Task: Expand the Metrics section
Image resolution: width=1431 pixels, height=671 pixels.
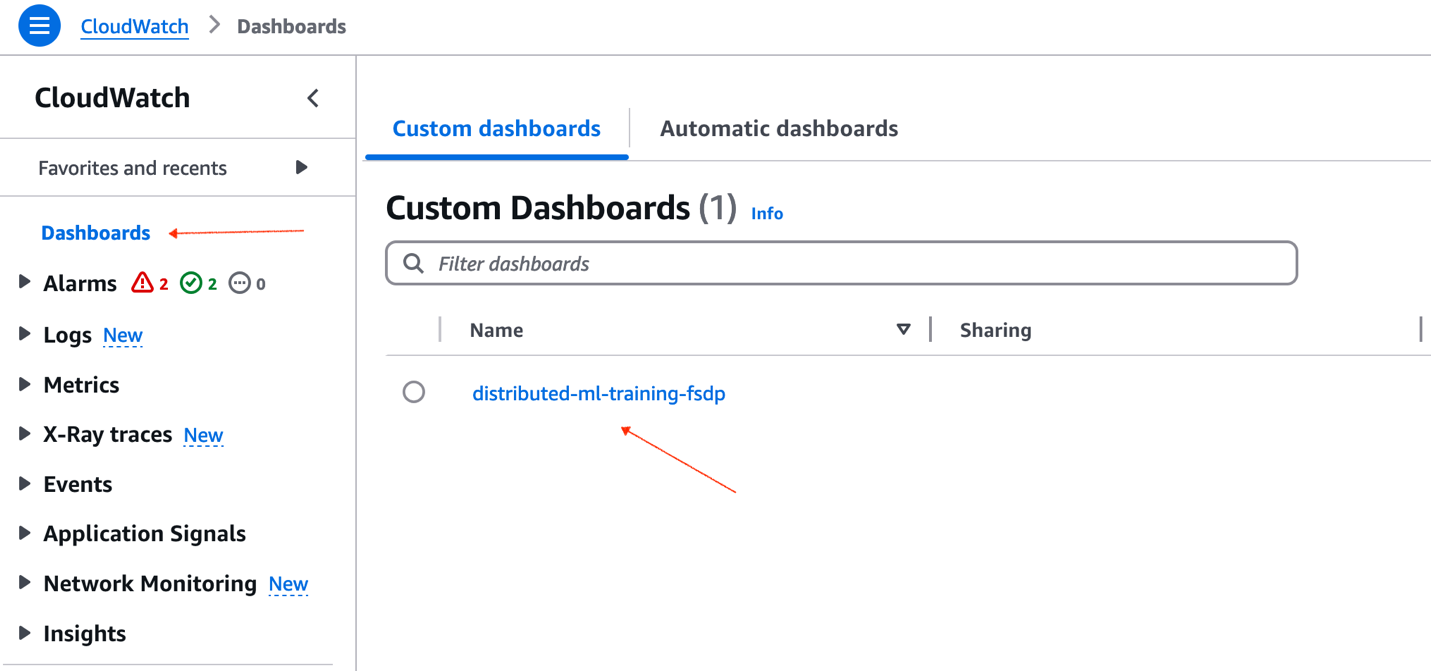Action: pyautogui.click(x=23, y=384)
